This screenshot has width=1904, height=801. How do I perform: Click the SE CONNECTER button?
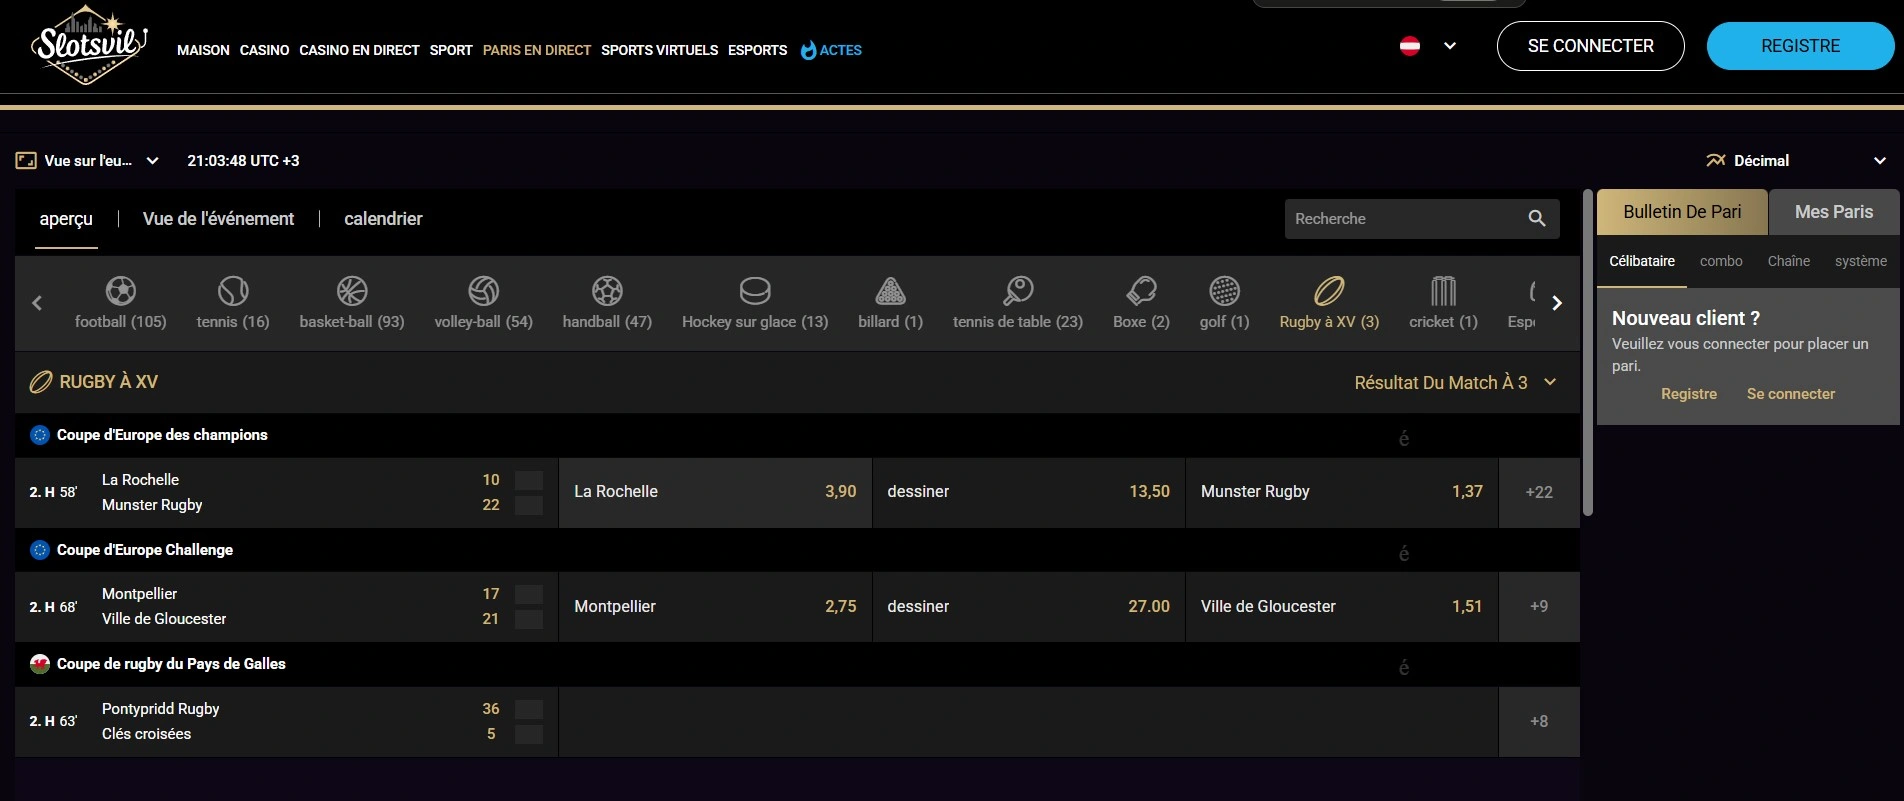pyautogui.click(x=1590, y=46)
